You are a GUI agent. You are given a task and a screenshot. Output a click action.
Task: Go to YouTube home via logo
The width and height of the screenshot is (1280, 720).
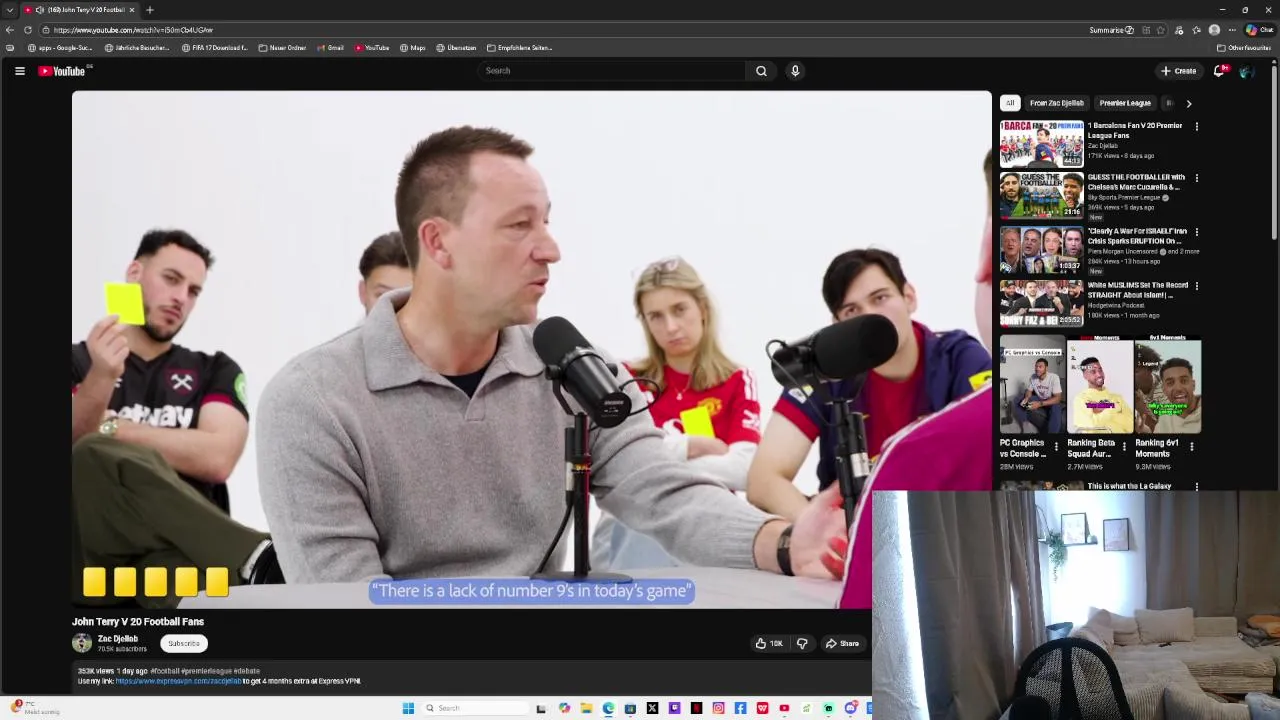click(x=62, y=71)
